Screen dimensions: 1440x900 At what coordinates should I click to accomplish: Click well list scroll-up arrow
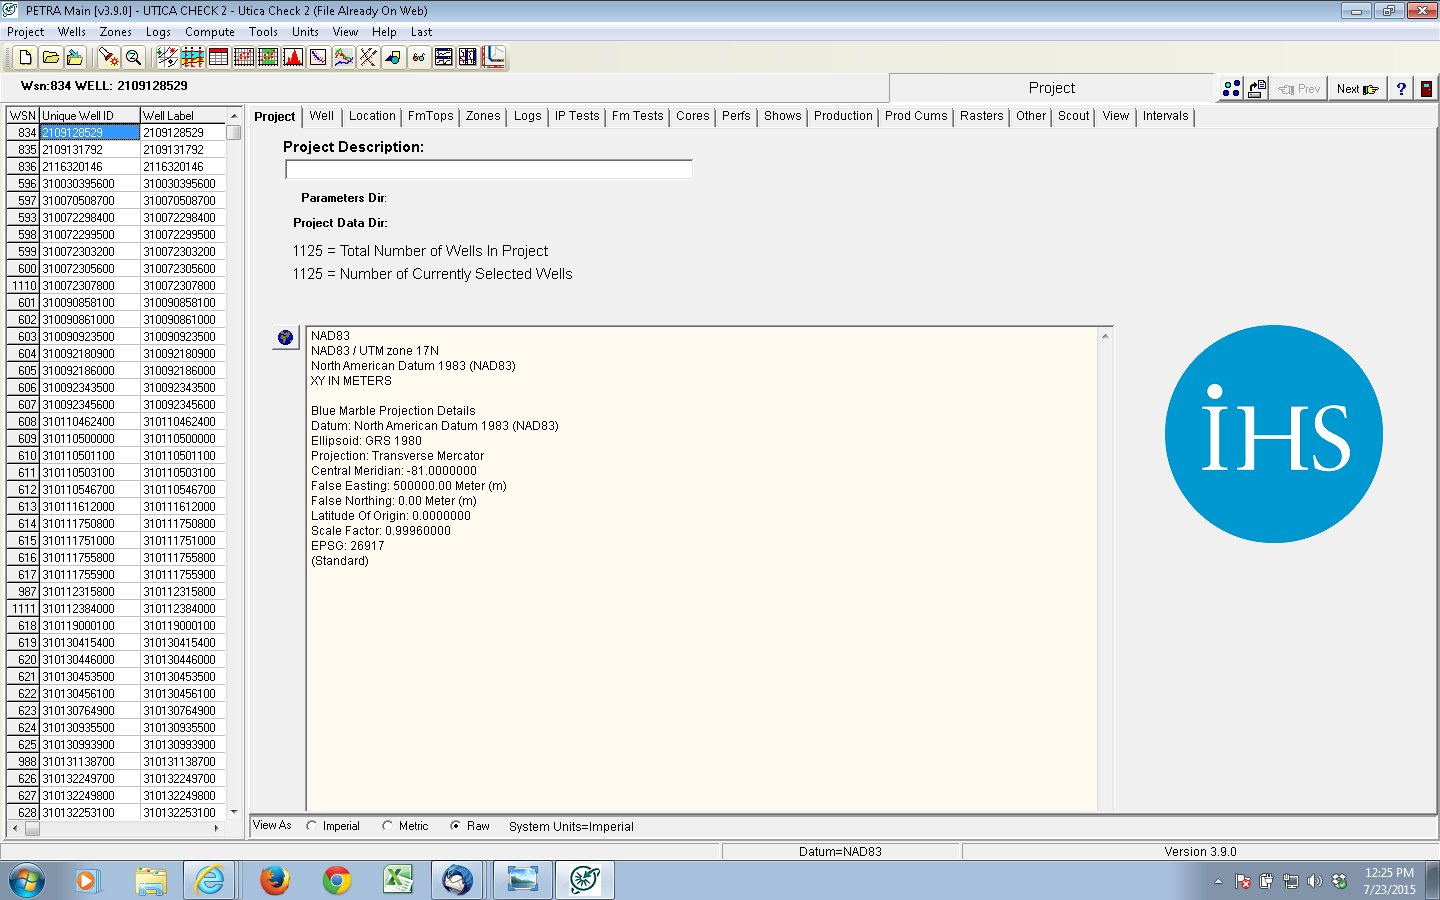pyautogui.click(x=234, y=116)
